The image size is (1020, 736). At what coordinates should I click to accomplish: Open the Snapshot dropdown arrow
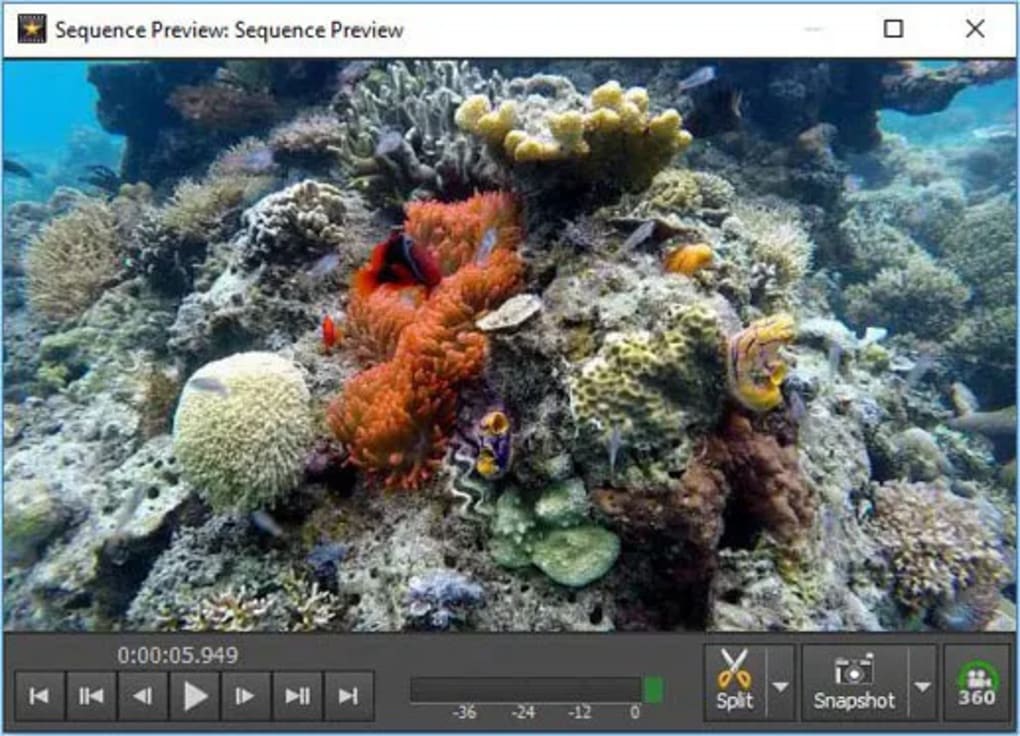(923, 686)
